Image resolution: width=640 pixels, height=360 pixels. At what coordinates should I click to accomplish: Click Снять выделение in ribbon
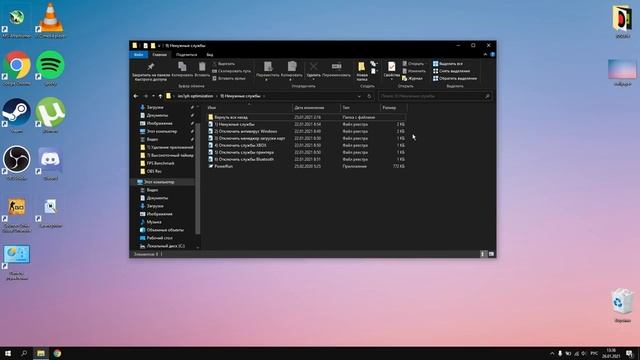[451, 71]
